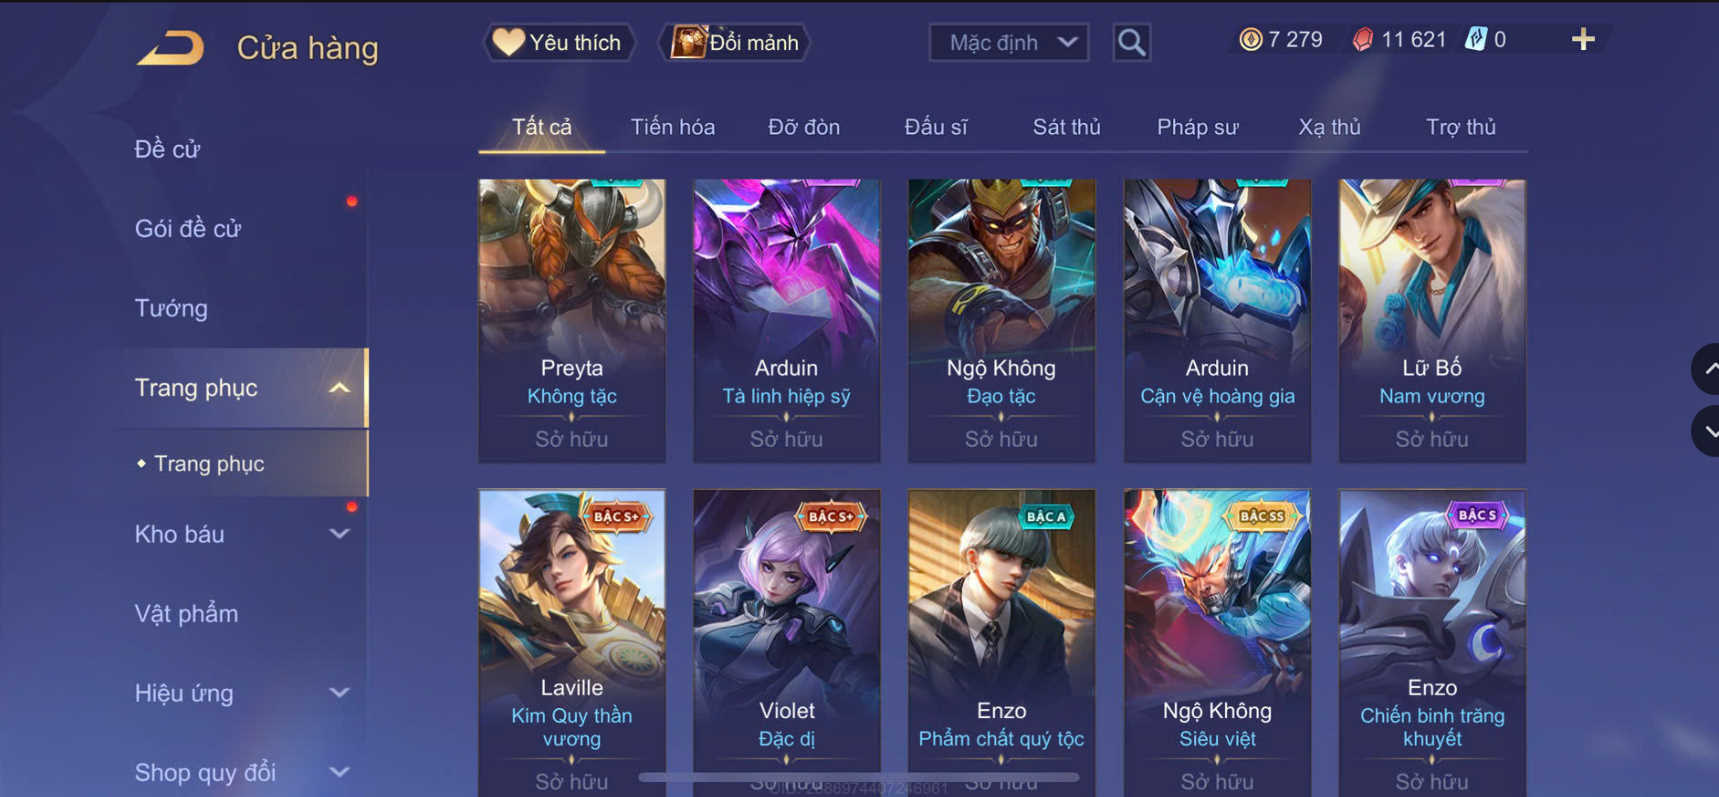1719x797 pixels.
Task: Collapse the Trang phục sidebar section
Action: (339, 388)
